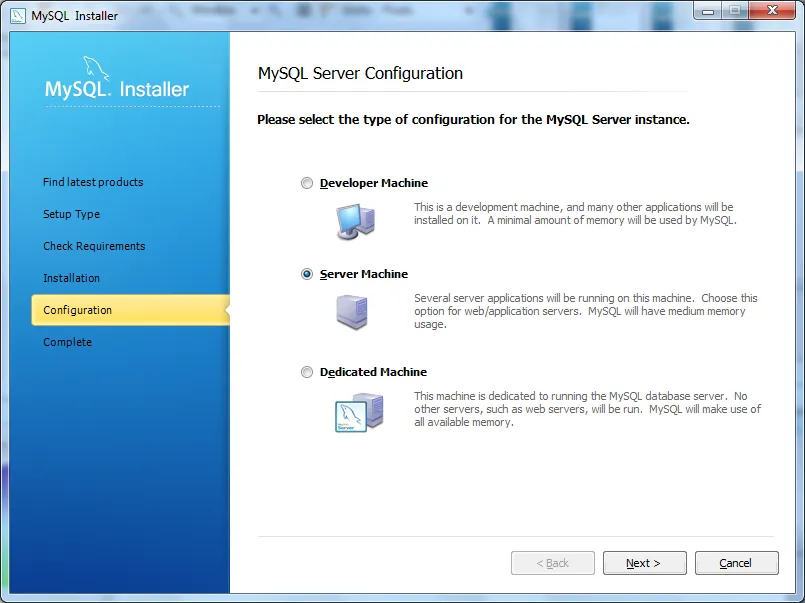Click the MySQL Server Configuration heading
The width and height of the screenshot is (805, 603).
click(x=360, y=73)
